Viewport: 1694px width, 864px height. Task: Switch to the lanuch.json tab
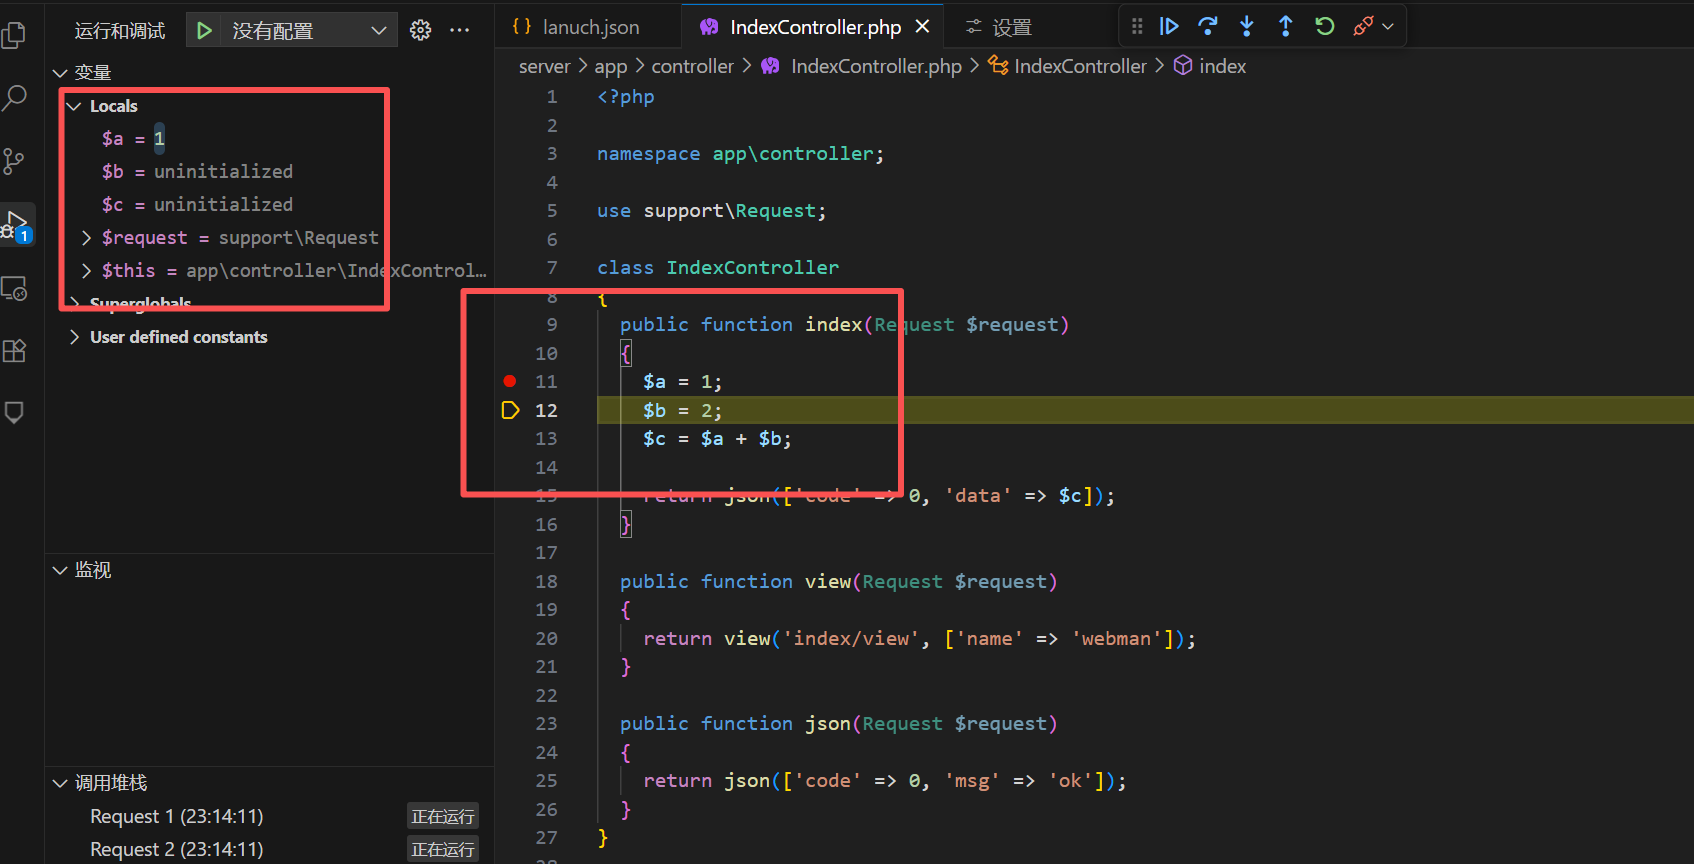pyautogui.click(x=590, y=27)
